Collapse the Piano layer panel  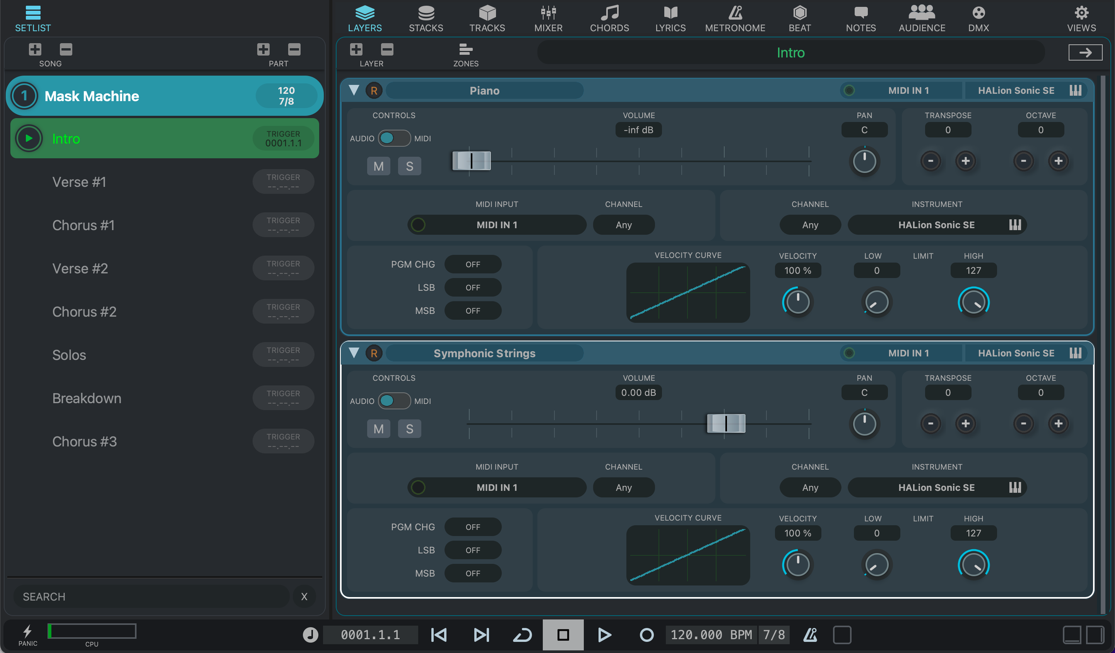[x=354, y=90]
